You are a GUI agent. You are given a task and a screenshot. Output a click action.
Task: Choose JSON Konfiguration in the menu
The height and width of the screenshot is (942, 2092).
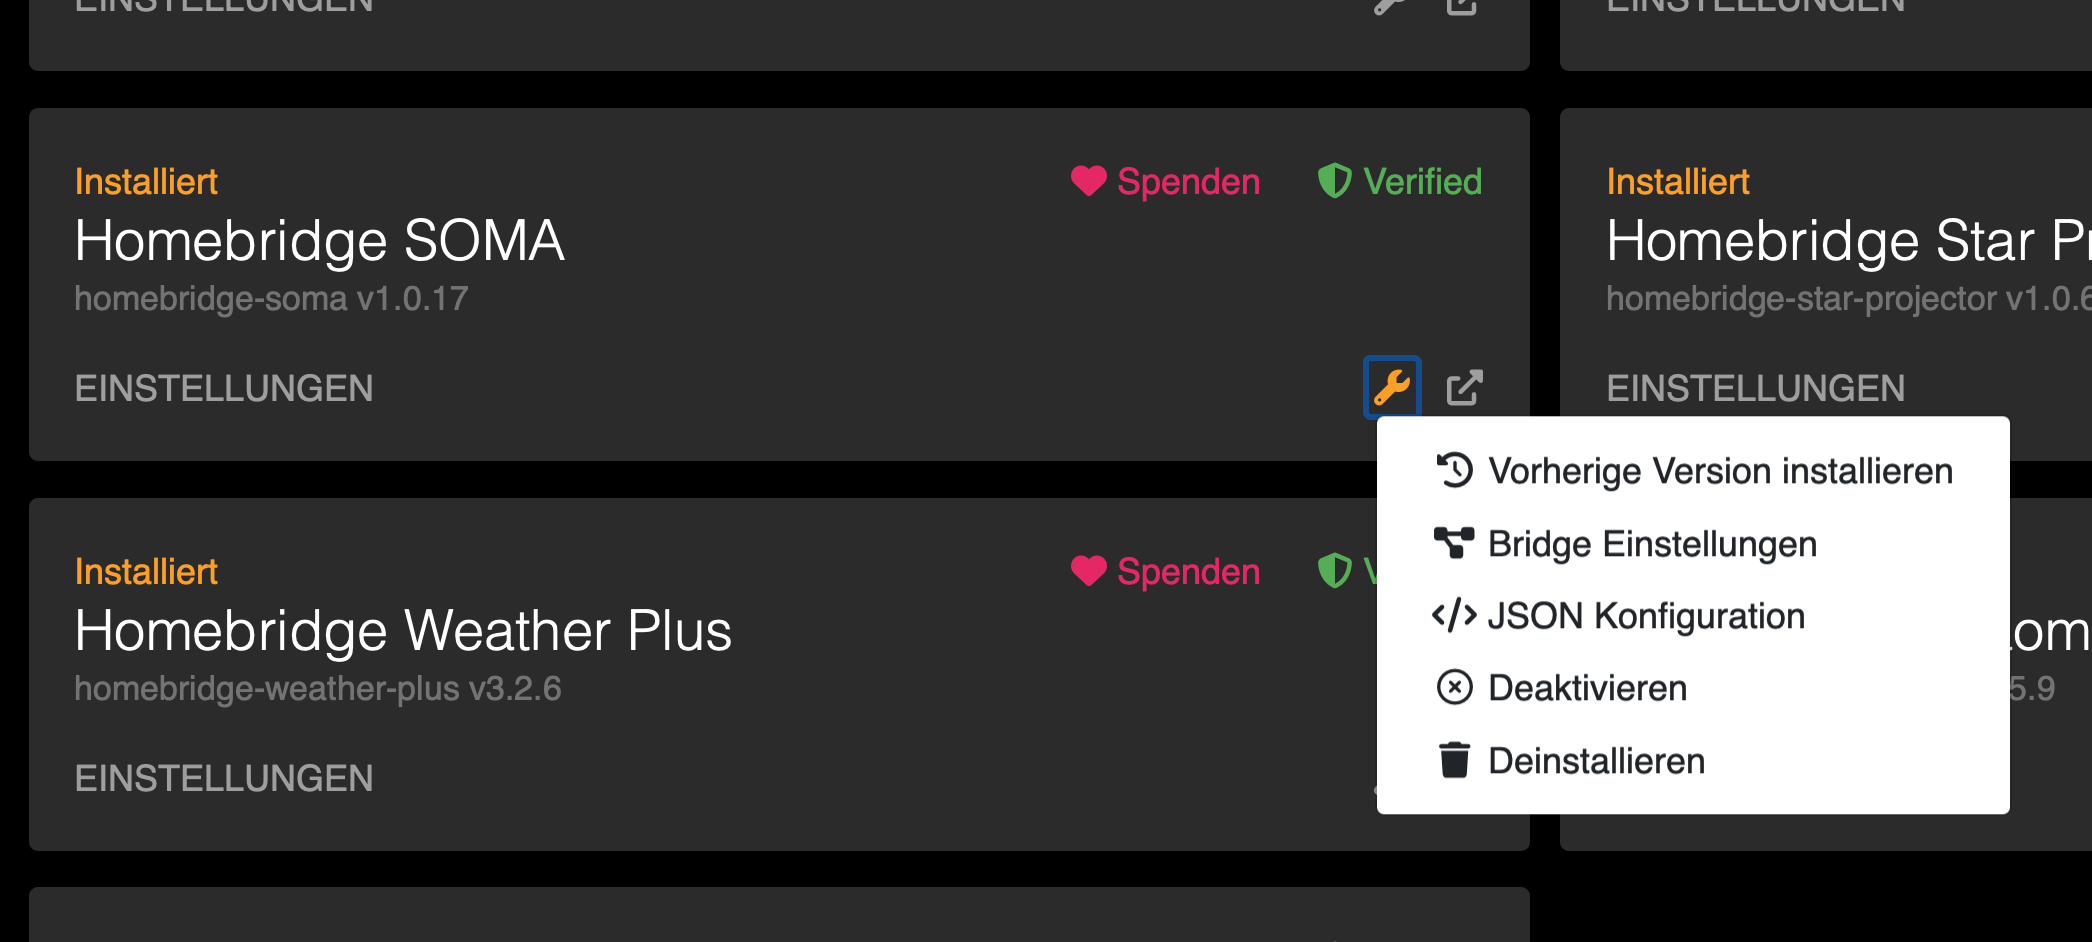[x=1646, y=615]
